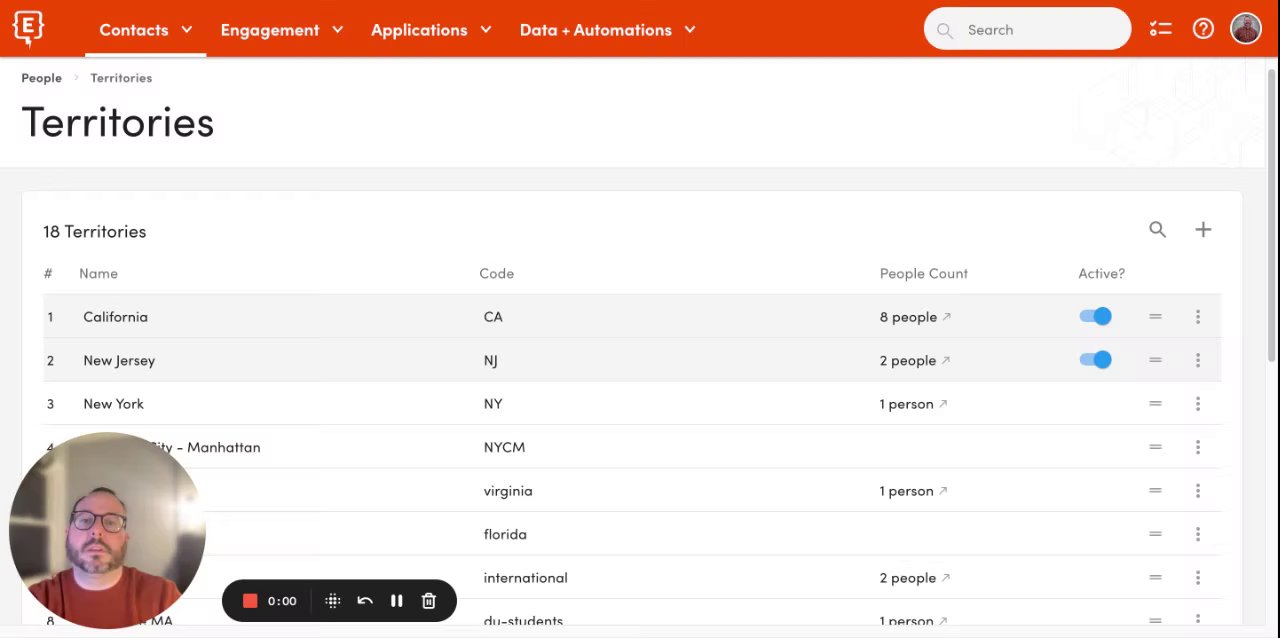The width and height of the screenshot is (1280, 638).
Task: Stop the screen recording
Action: pos(250,601)
